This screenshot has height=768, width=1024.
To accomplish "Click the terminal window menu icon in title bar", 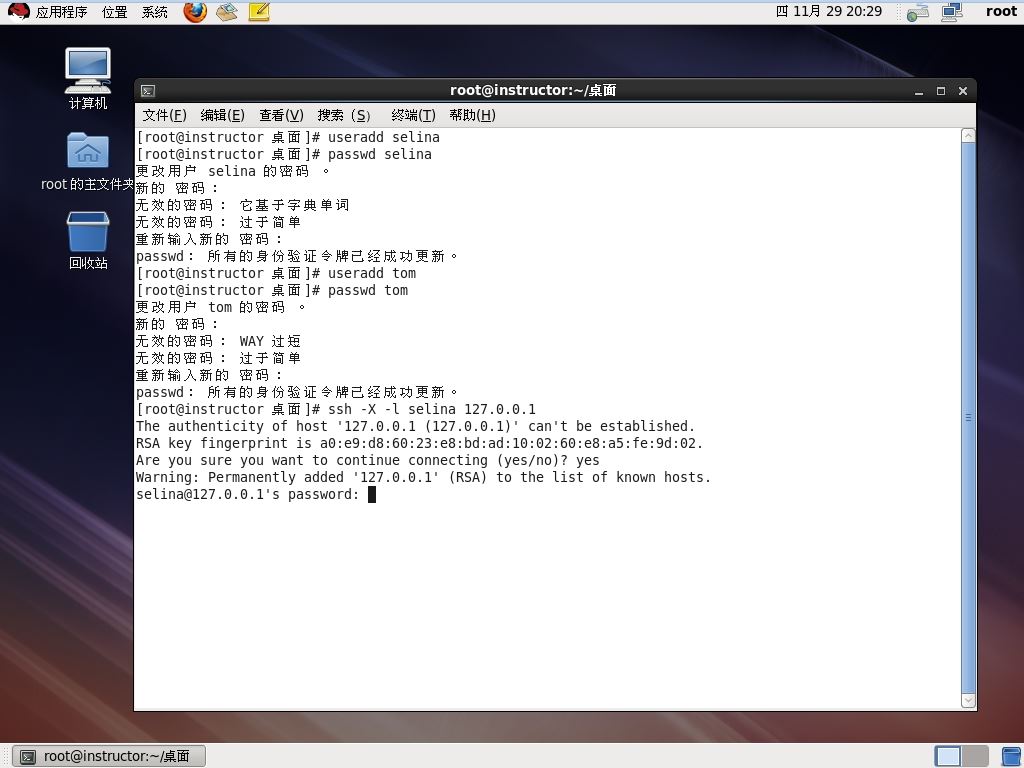I will click(148, 91).
